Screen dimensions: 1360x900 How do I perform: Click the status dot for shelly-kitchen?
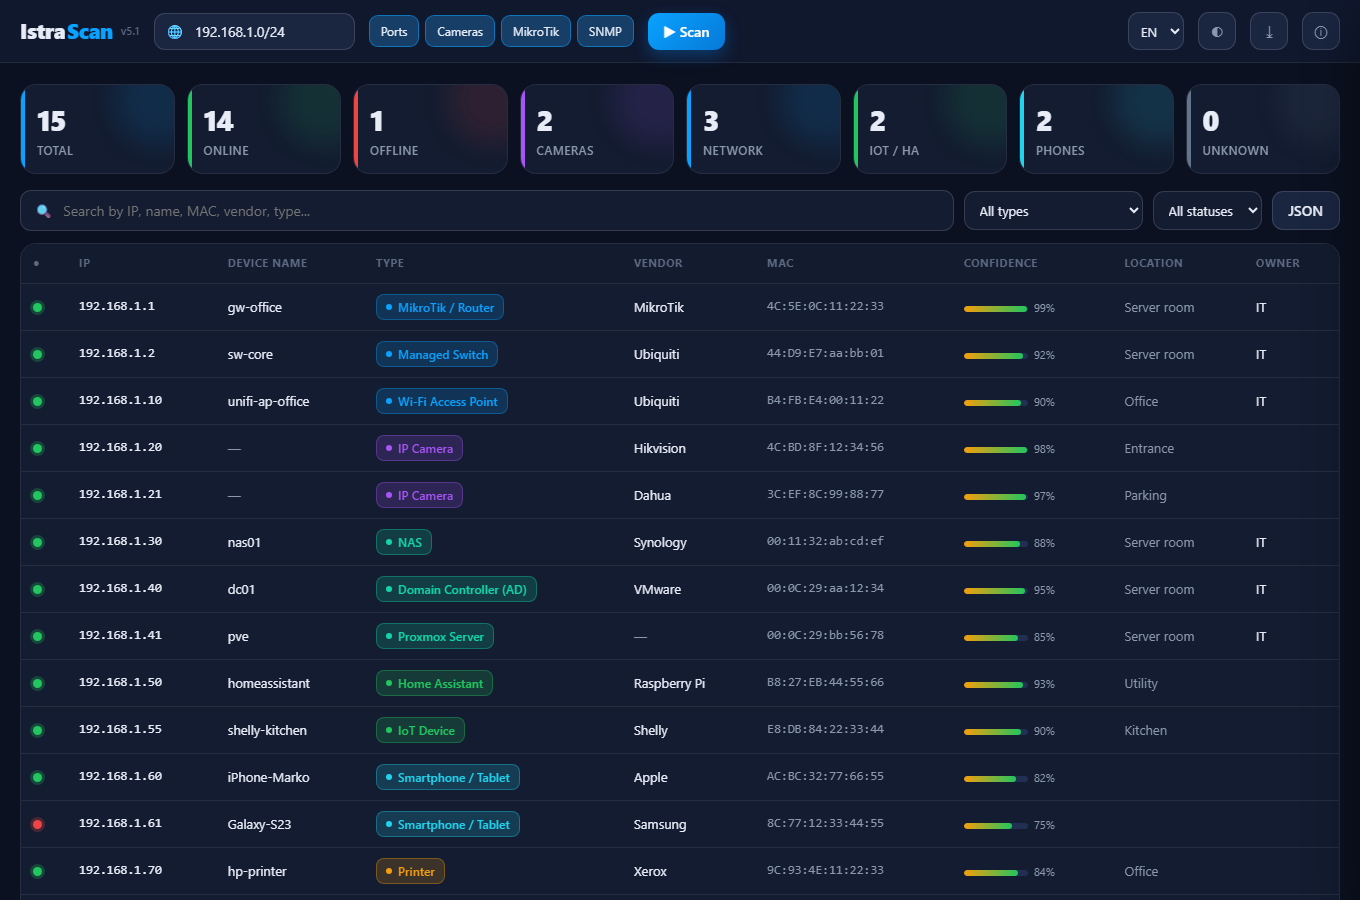click(38, 731)
